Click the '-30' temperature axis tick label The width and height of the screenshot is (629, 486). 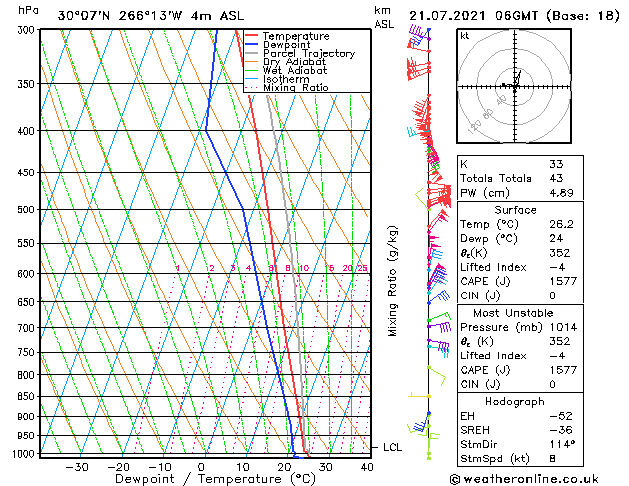(x=77, y=467)
